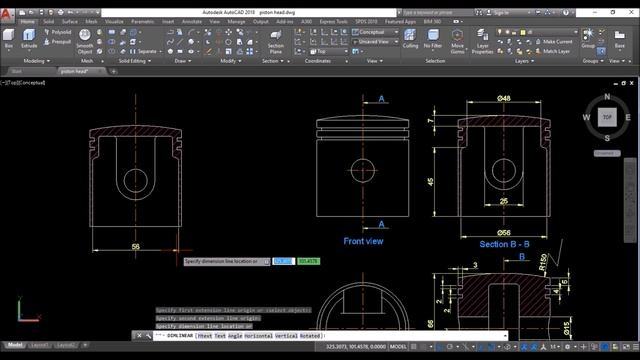Screen dimensions: 640x360
Task: Choose the Angle option in command line
Action: [x=235, y=336]
